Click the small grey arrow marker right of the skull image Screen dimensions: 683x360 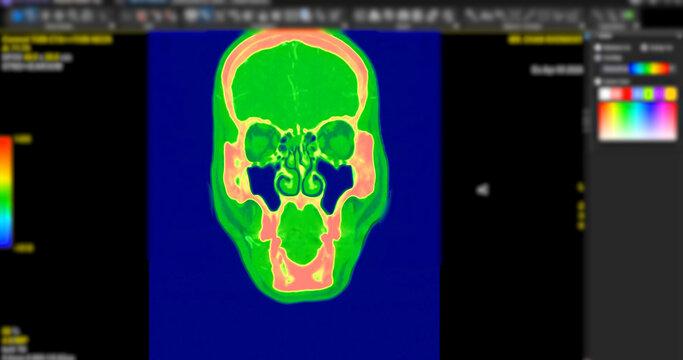(x=482, y=190)
